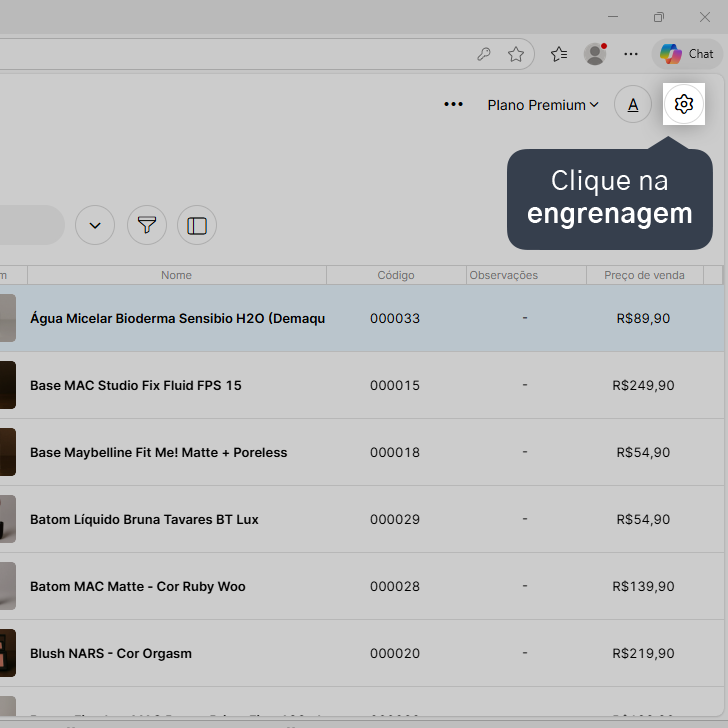Open the Copilot Chat button

687,54
